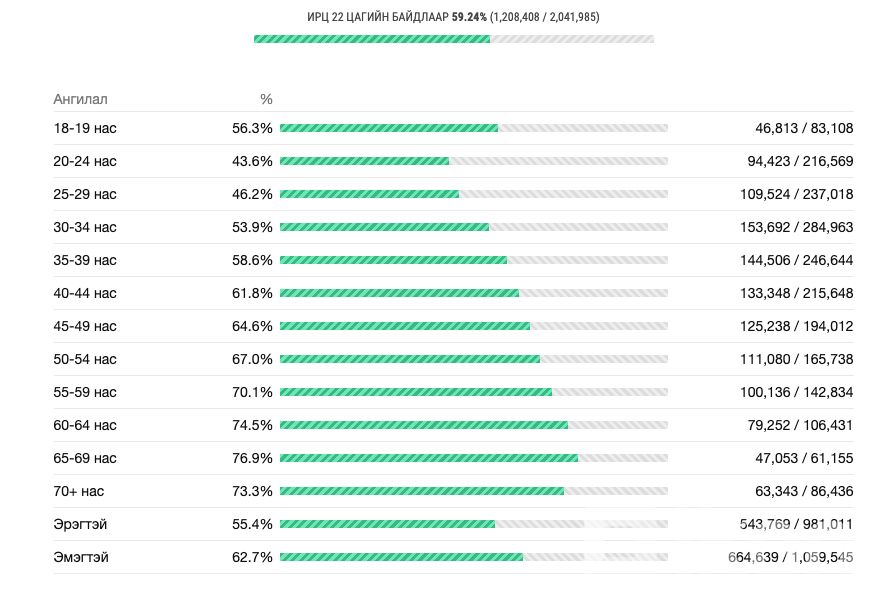
Task: Click the 'Ангилал' column header
Action: [x=80, y=99]
